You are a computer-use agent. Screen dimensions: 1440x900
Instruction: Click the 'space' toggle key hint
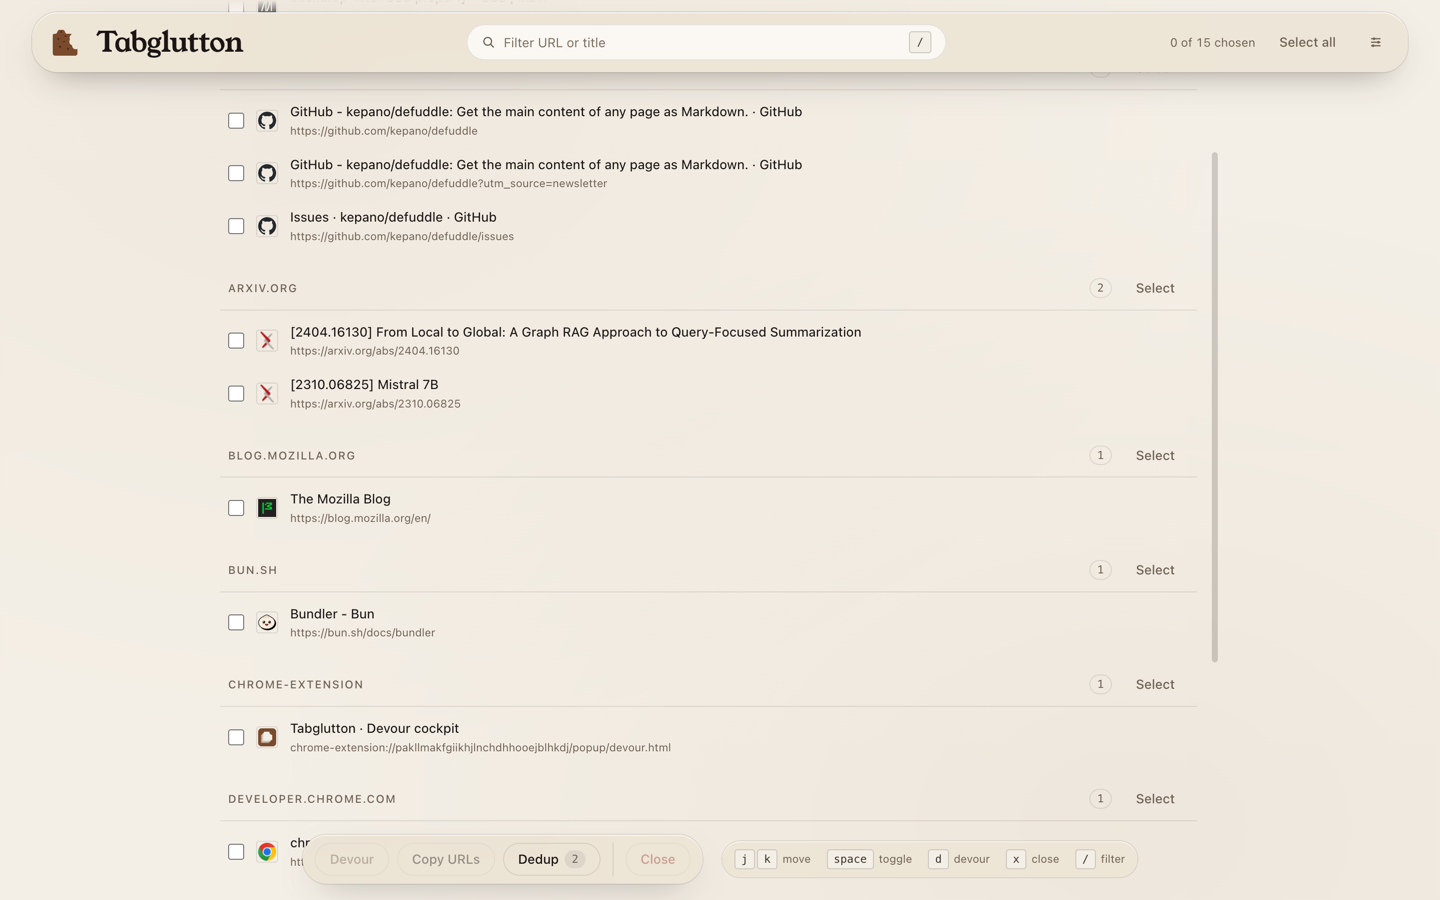850,859
